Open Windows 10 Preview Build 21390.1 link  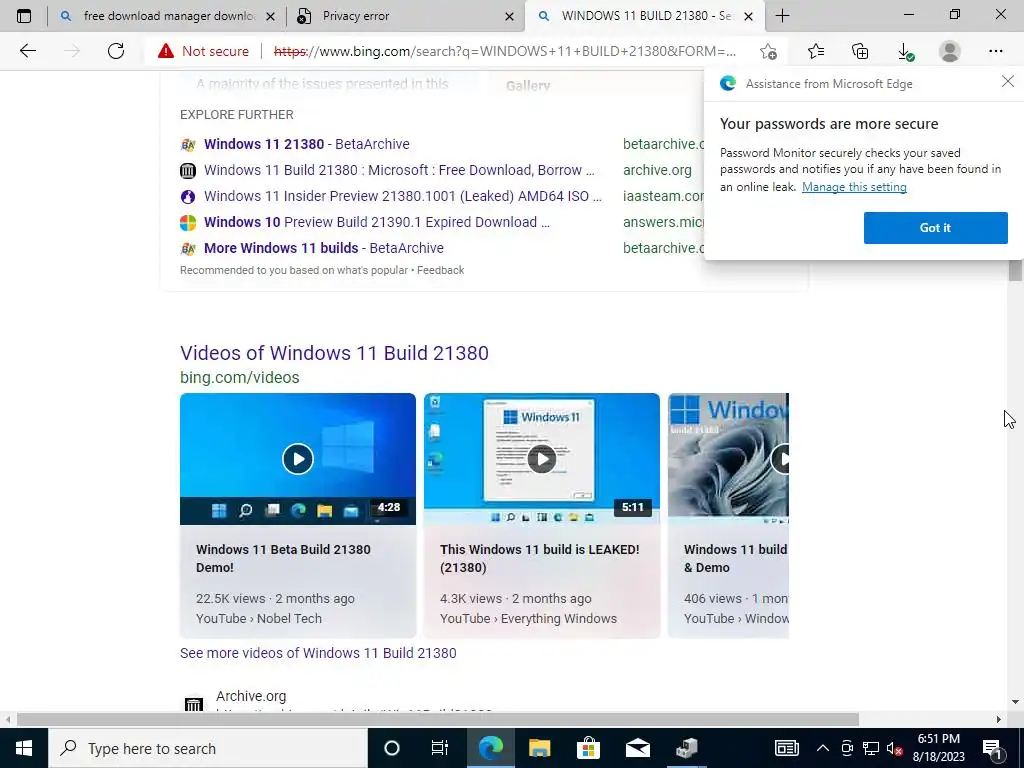377,222
